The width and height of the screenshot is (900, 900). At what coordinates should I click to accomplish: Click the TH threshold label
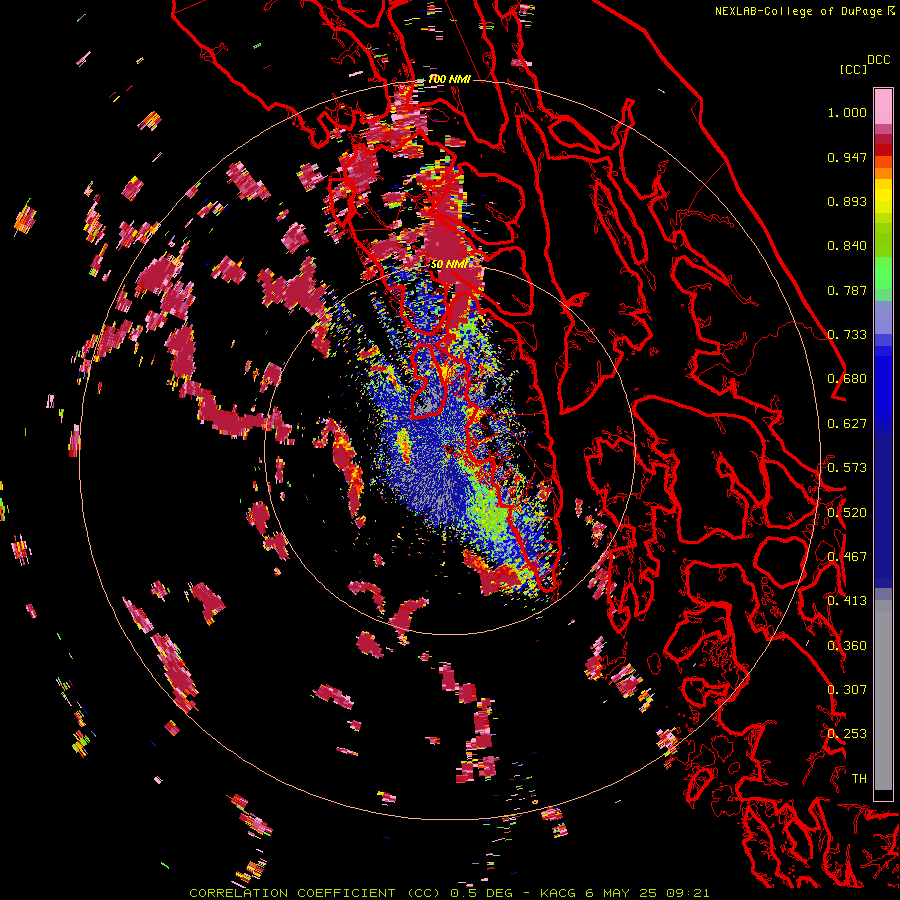tap(859, 779)
